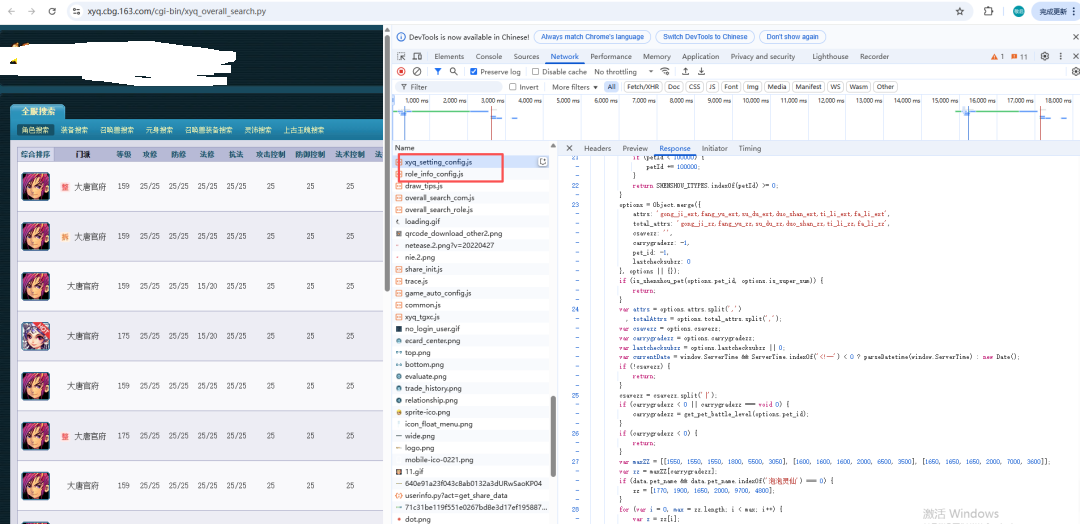Open DevTools three-dot customize menu
This screenshot has height=524, width=1080.
[1061, 56]
